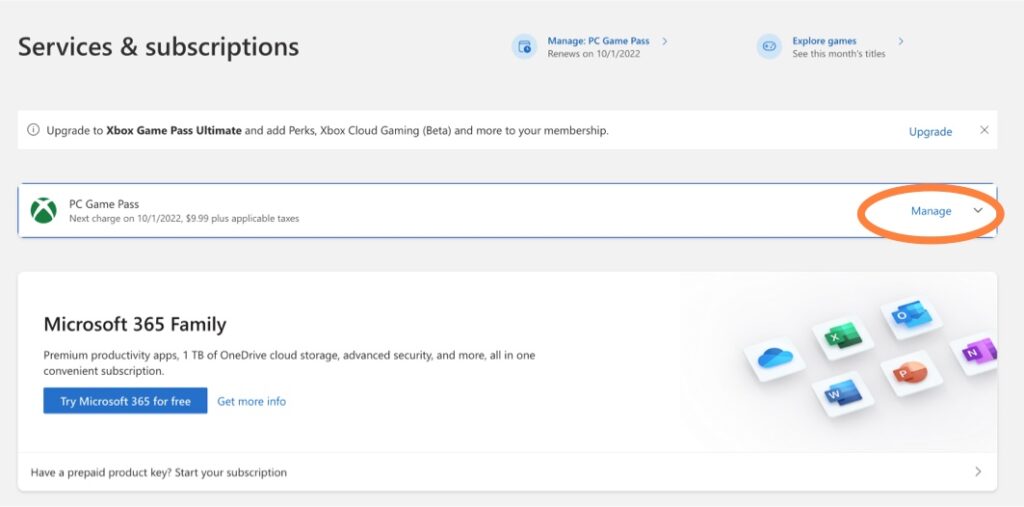Click the Explore games controller icon
This screenshot has width=1024, height=507.
pos(769,47)
